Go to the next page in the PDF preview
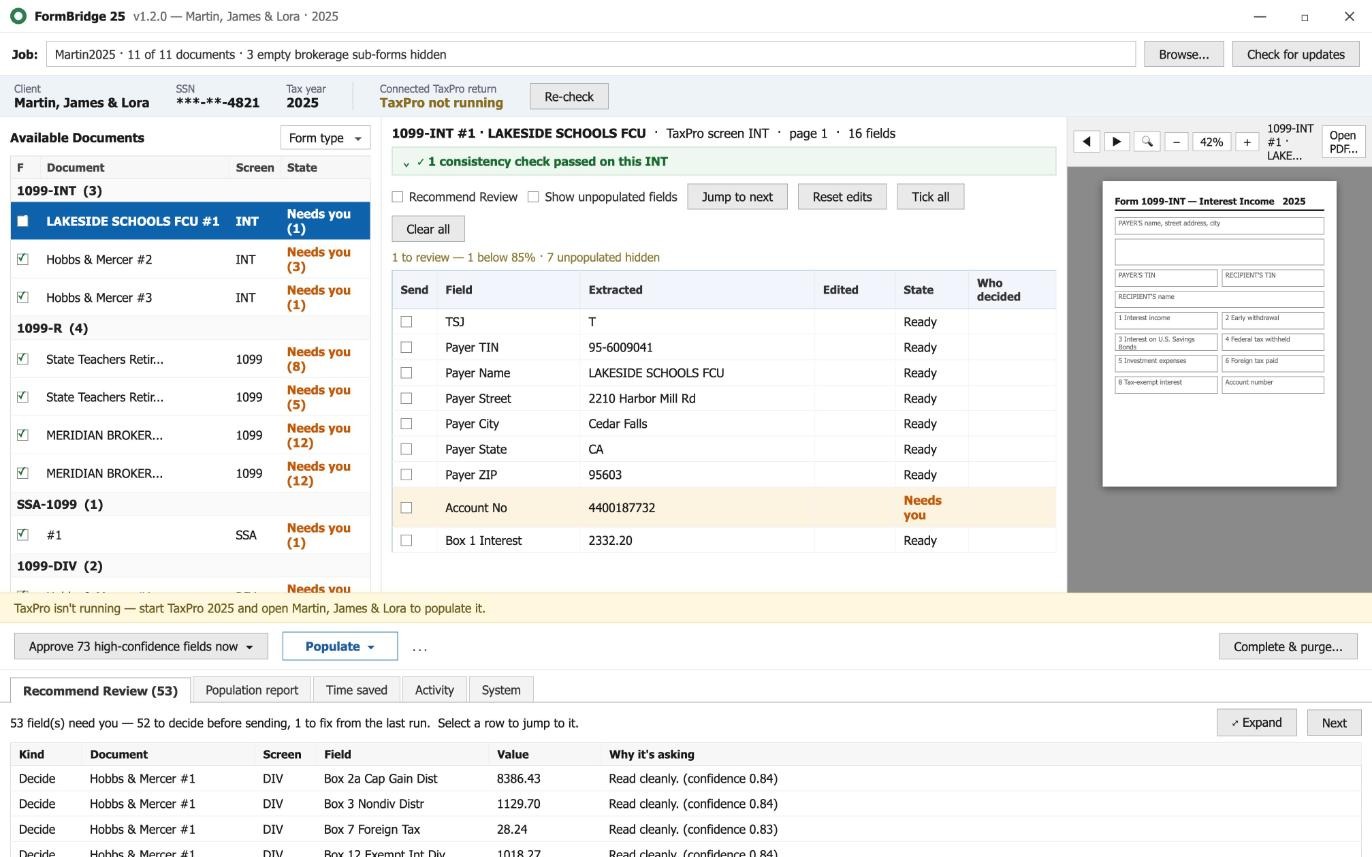This screenshot has width=1372, height=857. [x=1117, y=142]
